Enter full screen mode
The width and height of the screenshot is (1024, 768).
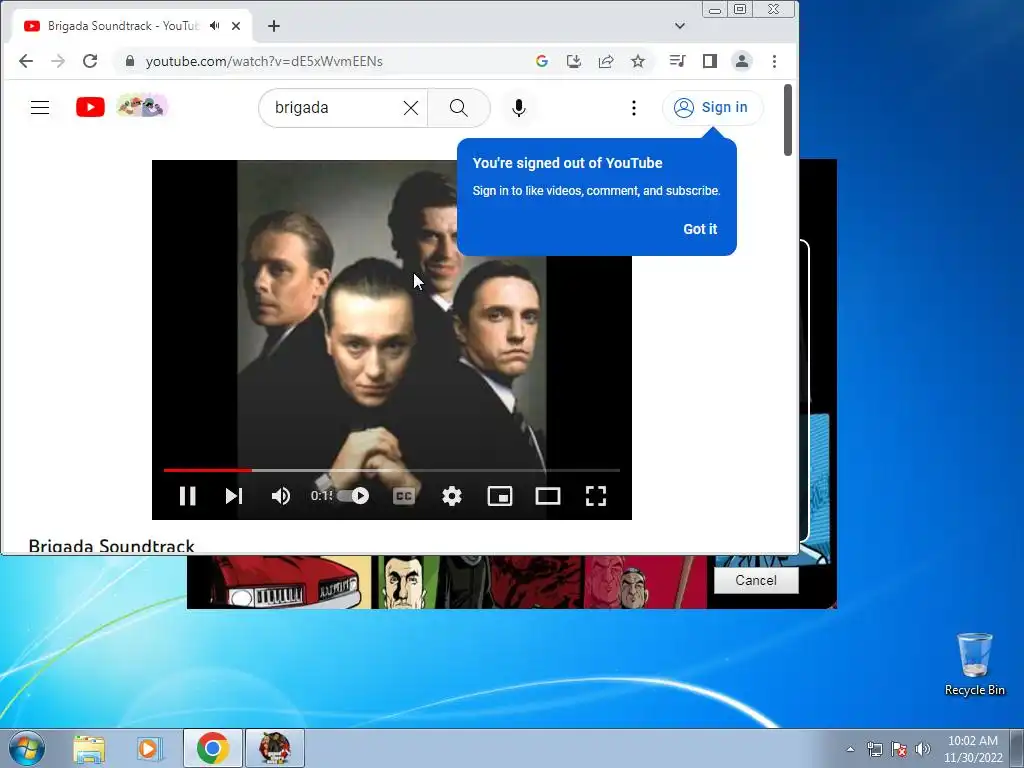pyautogui.click(x=596, y=496)
